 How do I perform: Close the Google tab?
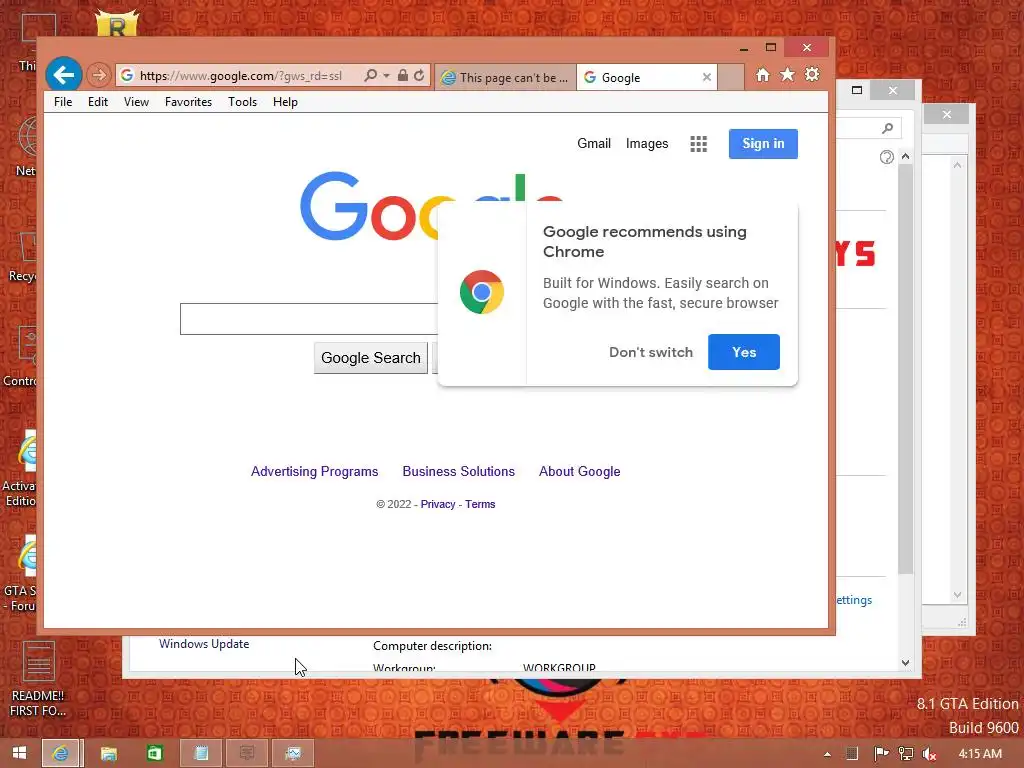point(707,77)
